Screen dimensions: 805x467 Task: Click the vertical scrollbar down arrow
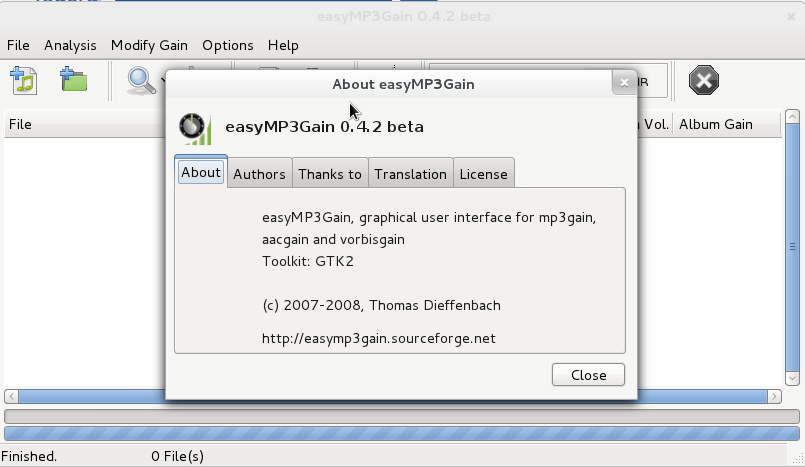[x=792, y=378]
